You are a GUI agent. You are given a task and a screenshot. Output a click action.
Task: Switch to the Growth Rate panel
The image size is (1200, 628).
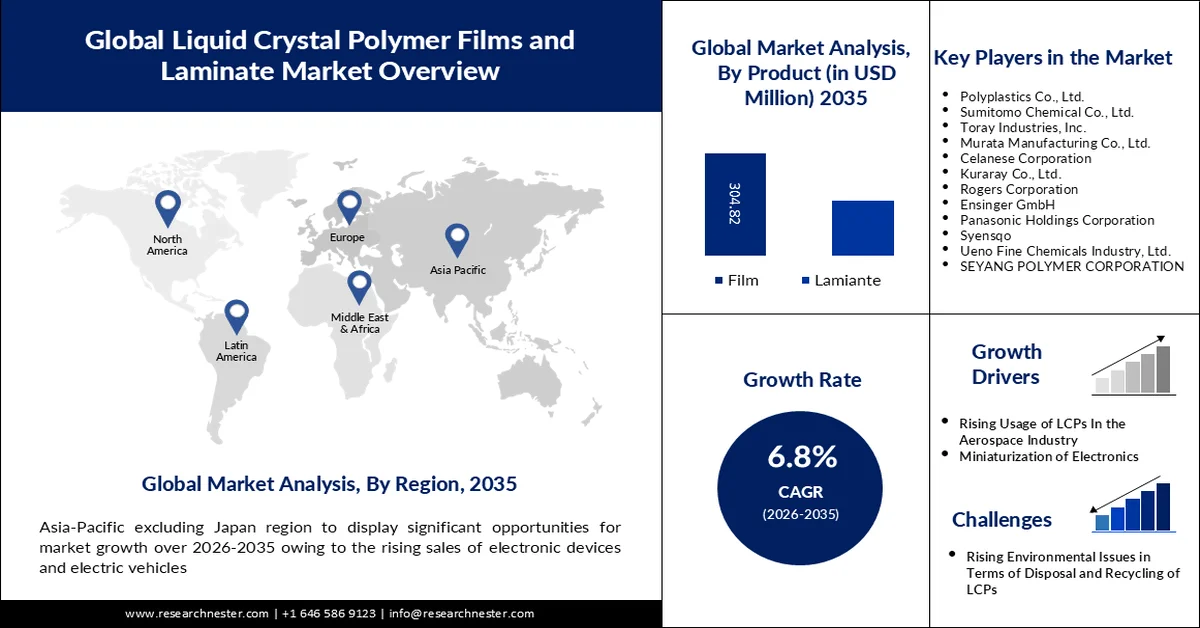pyautogui.click(x=801, y=380)
